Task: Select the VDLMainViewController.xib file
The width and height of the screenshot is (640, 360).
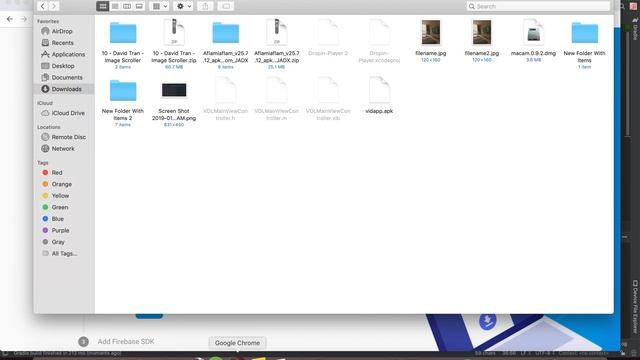Action: [328, 90]
